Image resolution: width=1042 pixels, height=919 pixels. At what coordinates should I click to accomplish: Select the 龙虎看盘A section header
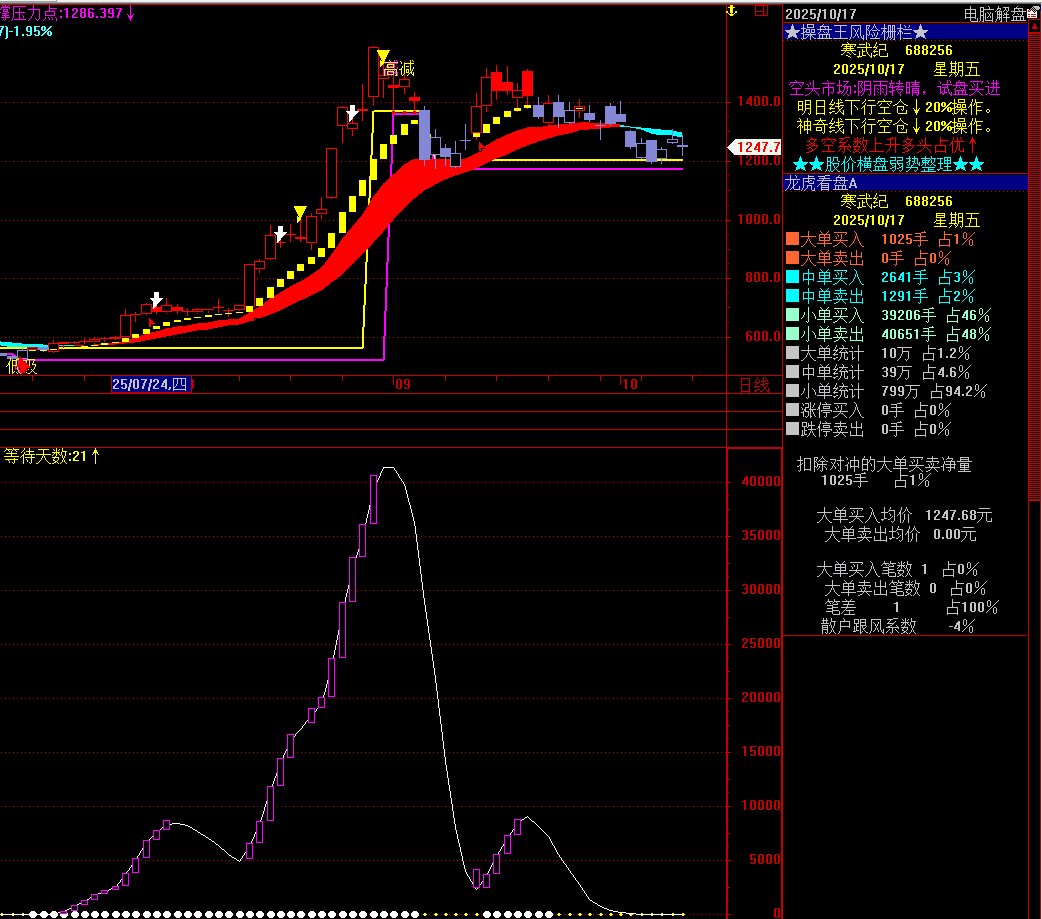coord(820,183)
